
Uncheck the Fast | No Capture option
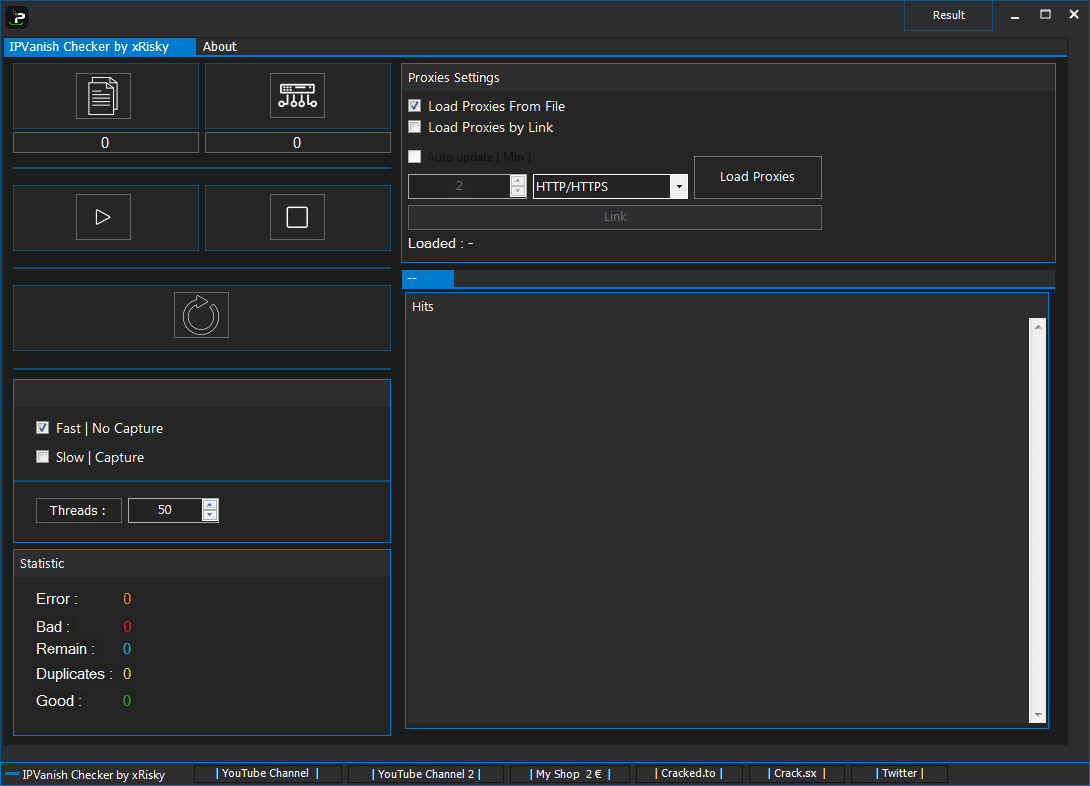point(43,428)
